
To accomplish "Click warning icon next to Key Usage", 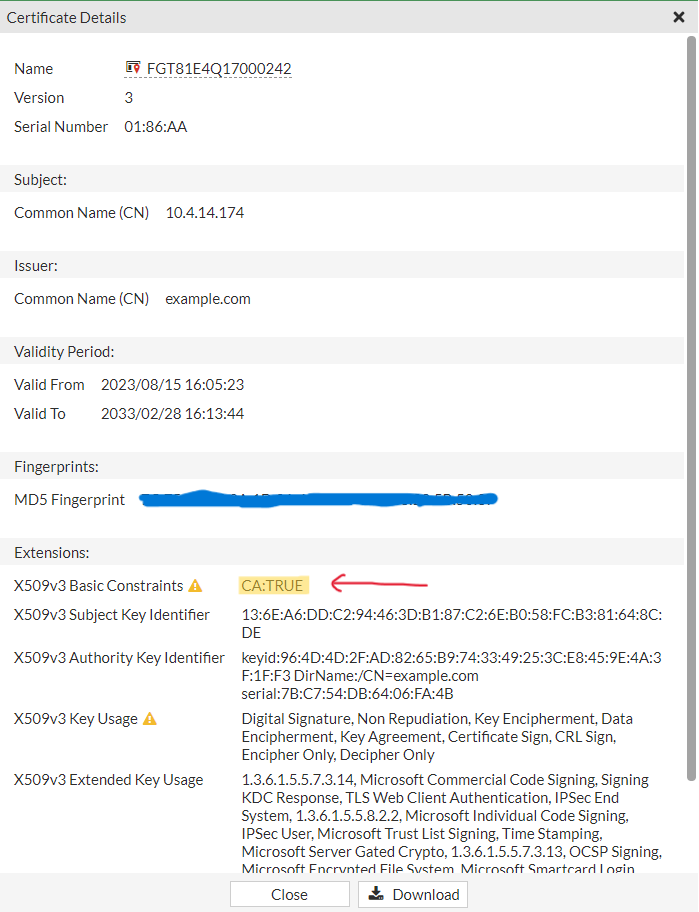I will coord(150,719).
